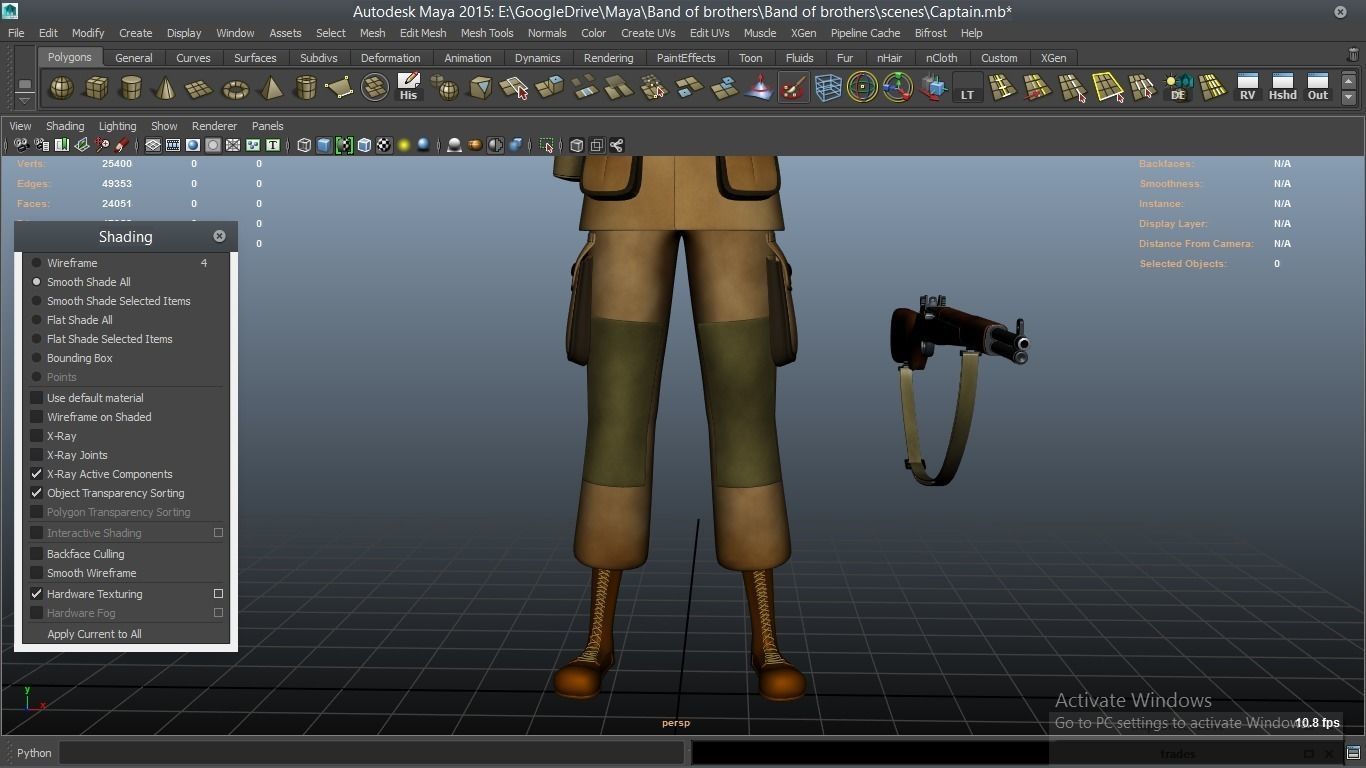Create a polygon torus from the shelf

235,88
